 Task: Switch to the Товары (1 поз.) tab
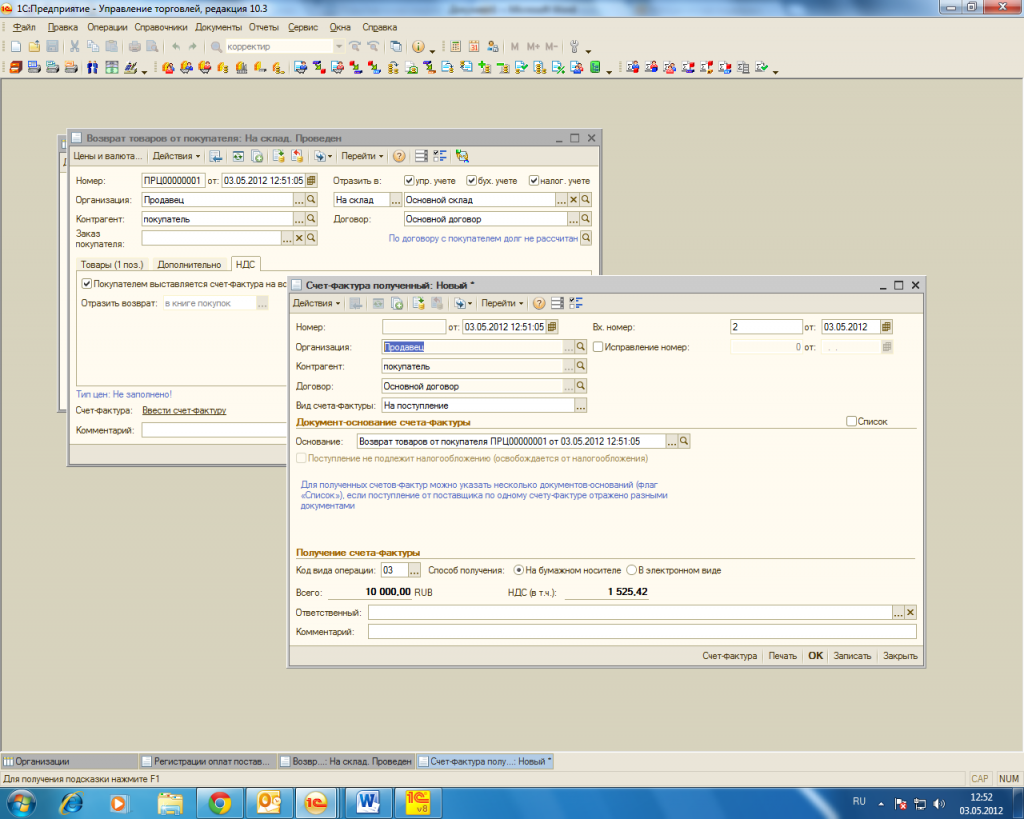[112, 264]
